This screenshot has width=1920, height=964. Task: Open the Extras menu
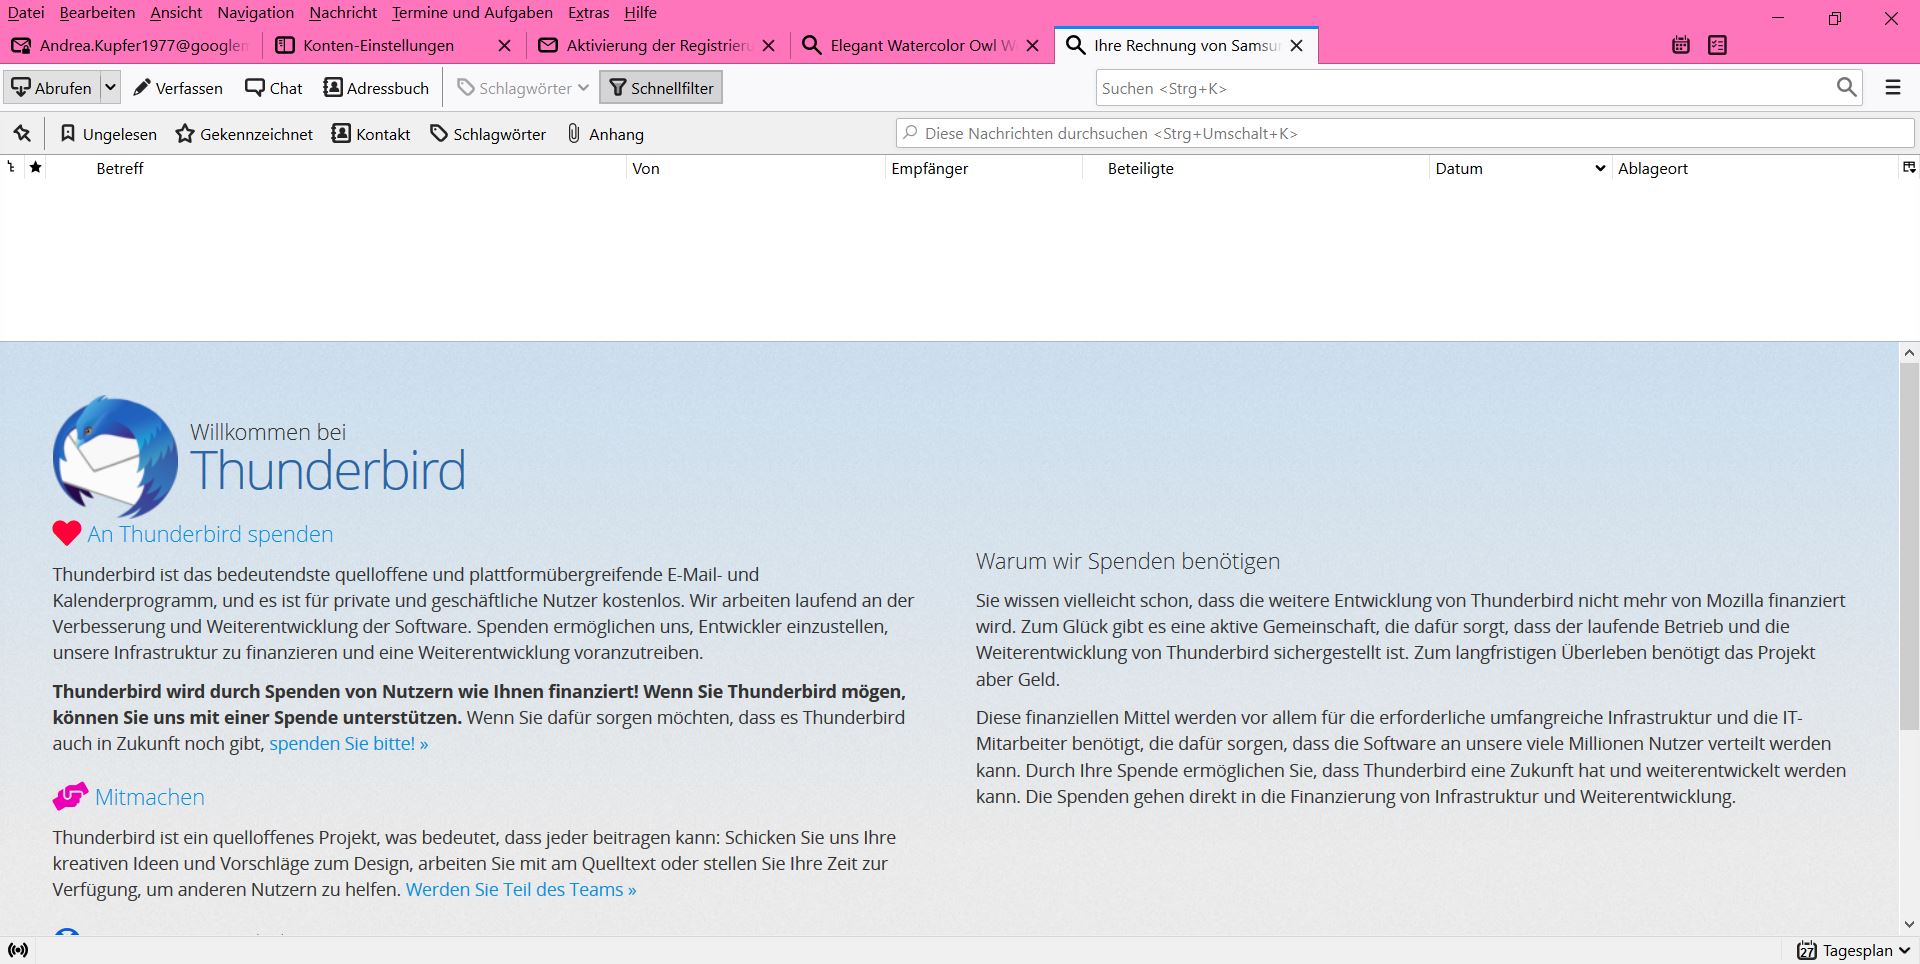pos(587,13)
